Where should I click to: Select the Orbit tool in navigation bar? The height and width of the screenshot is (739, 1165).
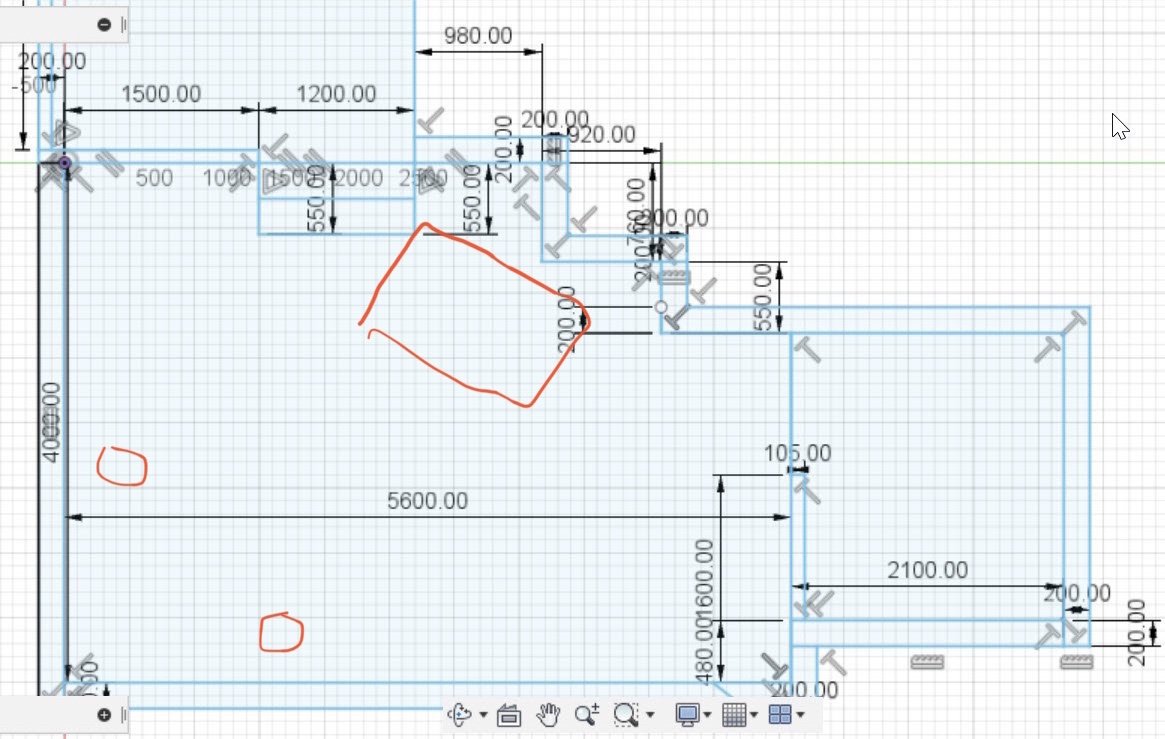pyautogui.click(x=461, y=714)
